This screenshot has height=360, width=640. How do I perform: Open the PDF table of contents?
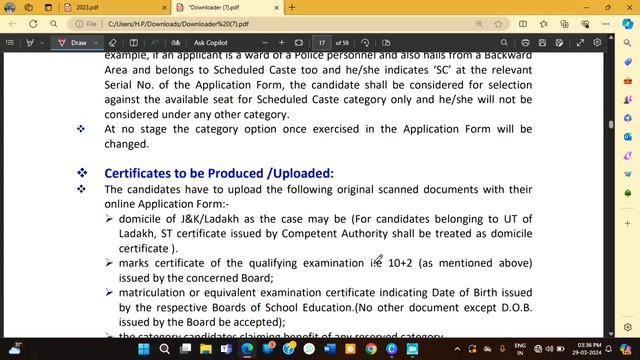(10, 43)
